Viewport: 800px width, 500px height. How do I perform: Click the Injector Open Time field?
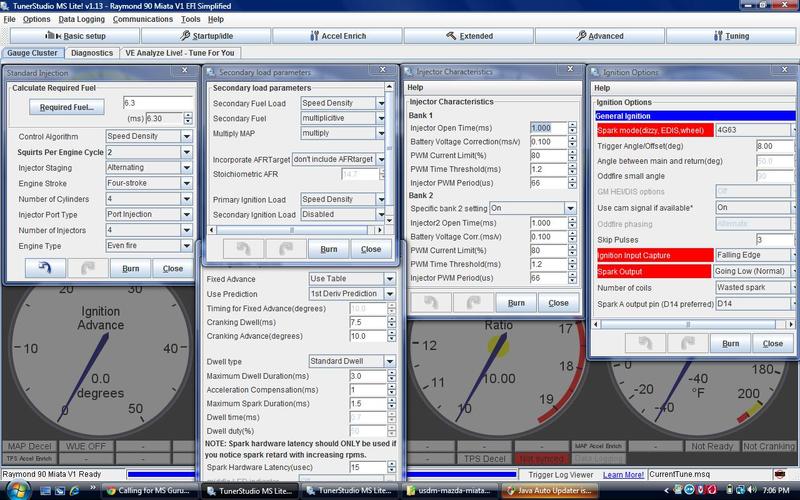(546, 128)
